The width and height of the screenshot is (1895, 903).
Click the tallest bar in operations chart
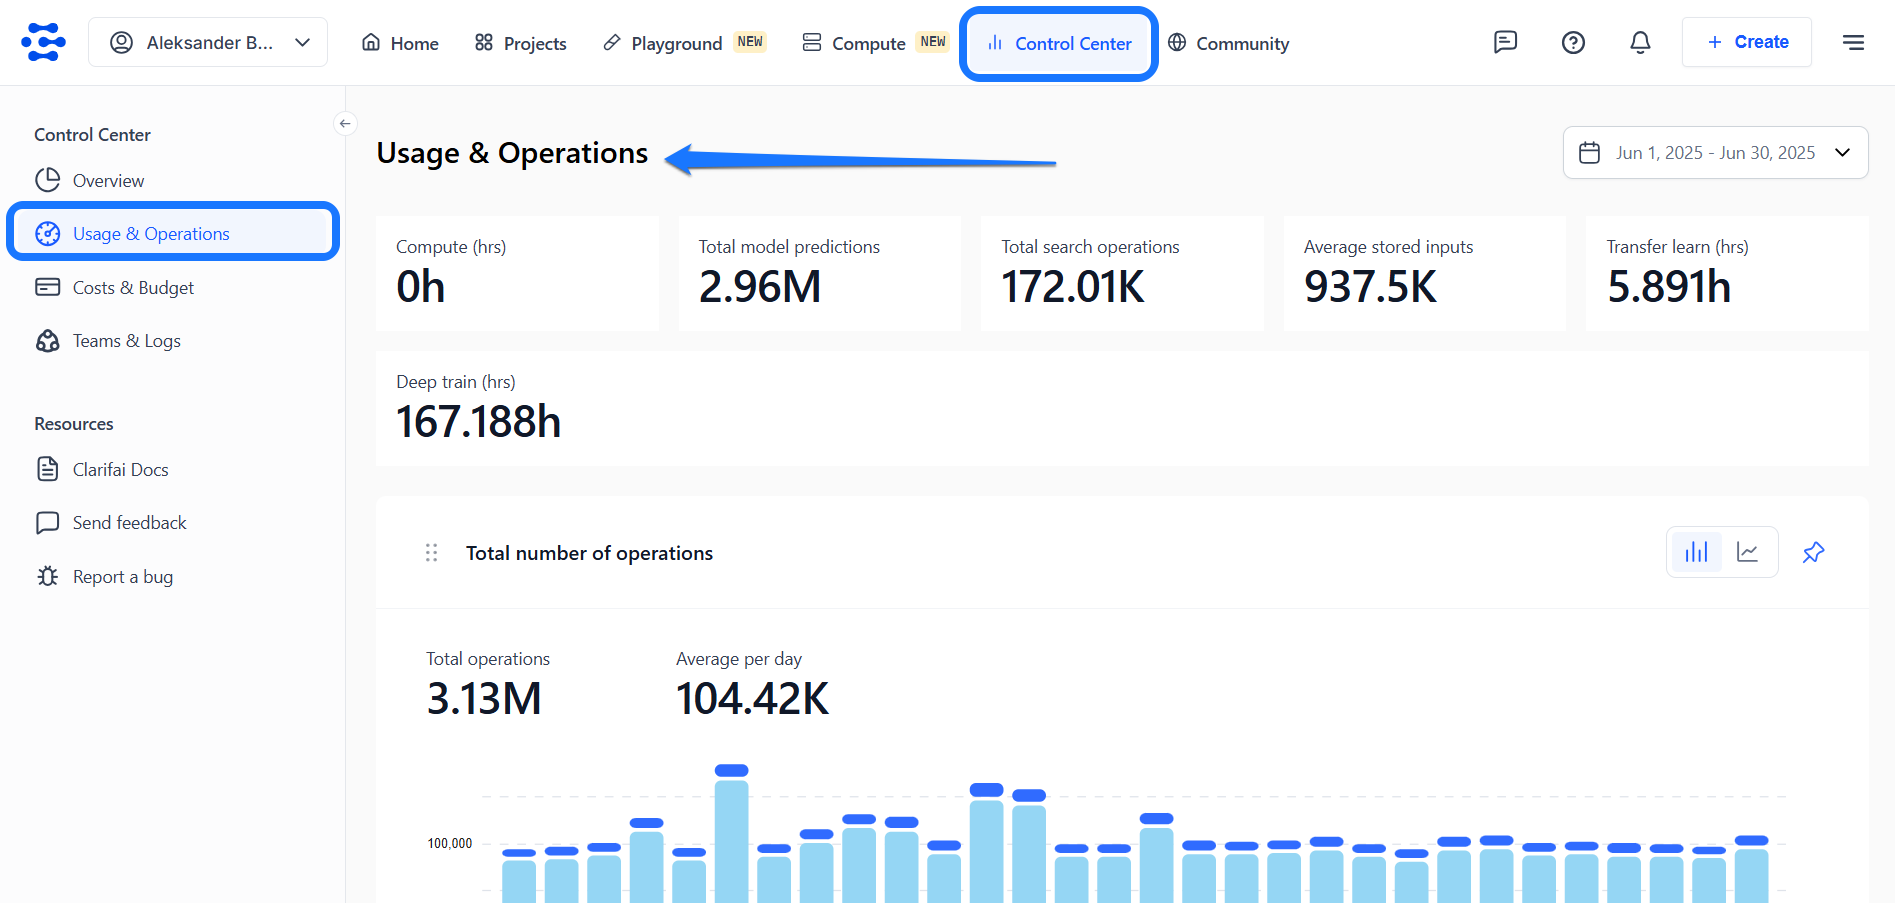coord(732,836)
